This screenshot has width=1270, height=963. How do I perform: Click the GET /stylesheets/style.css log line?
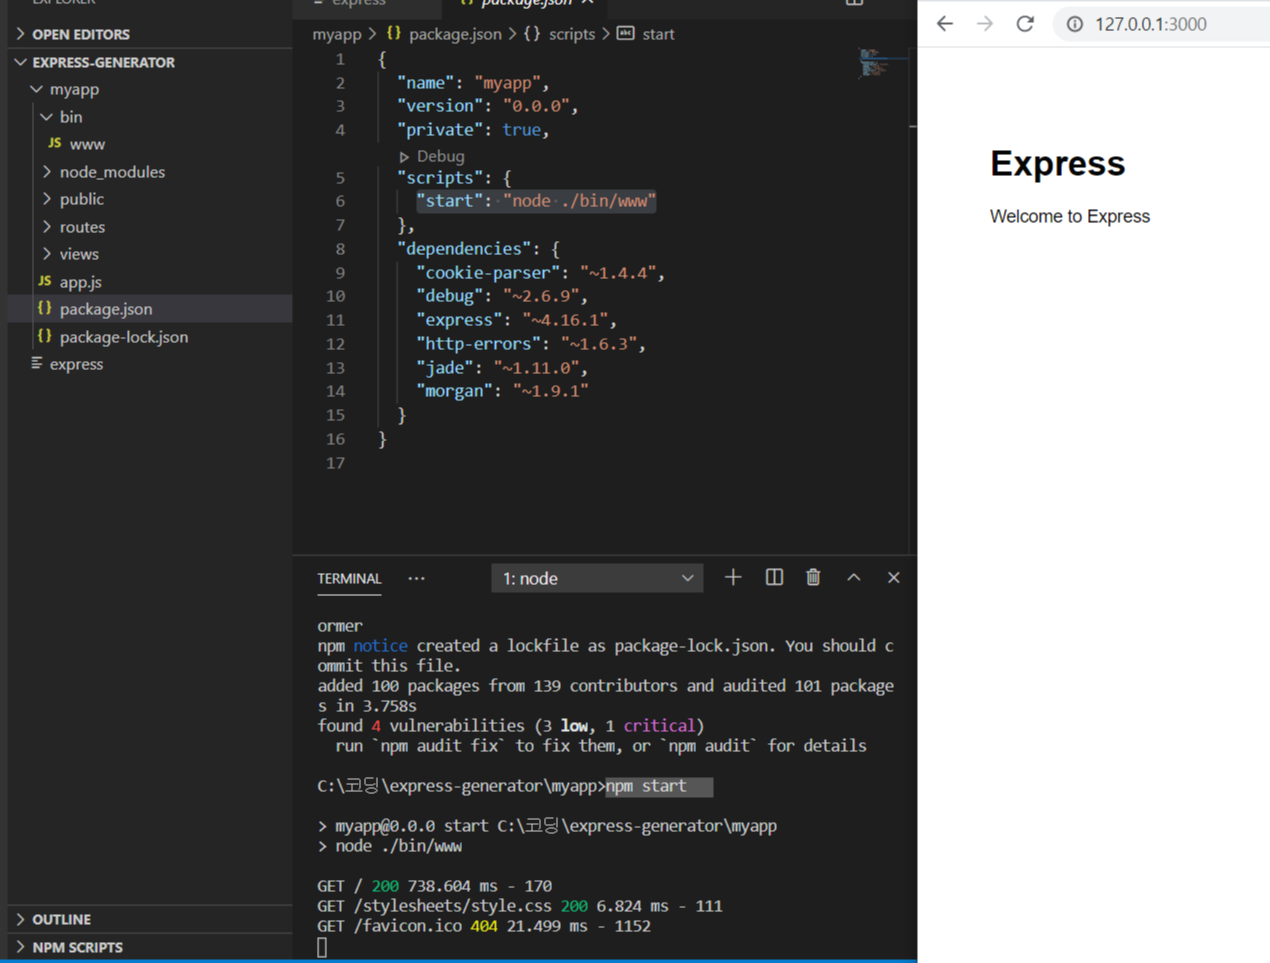(520, 906)
